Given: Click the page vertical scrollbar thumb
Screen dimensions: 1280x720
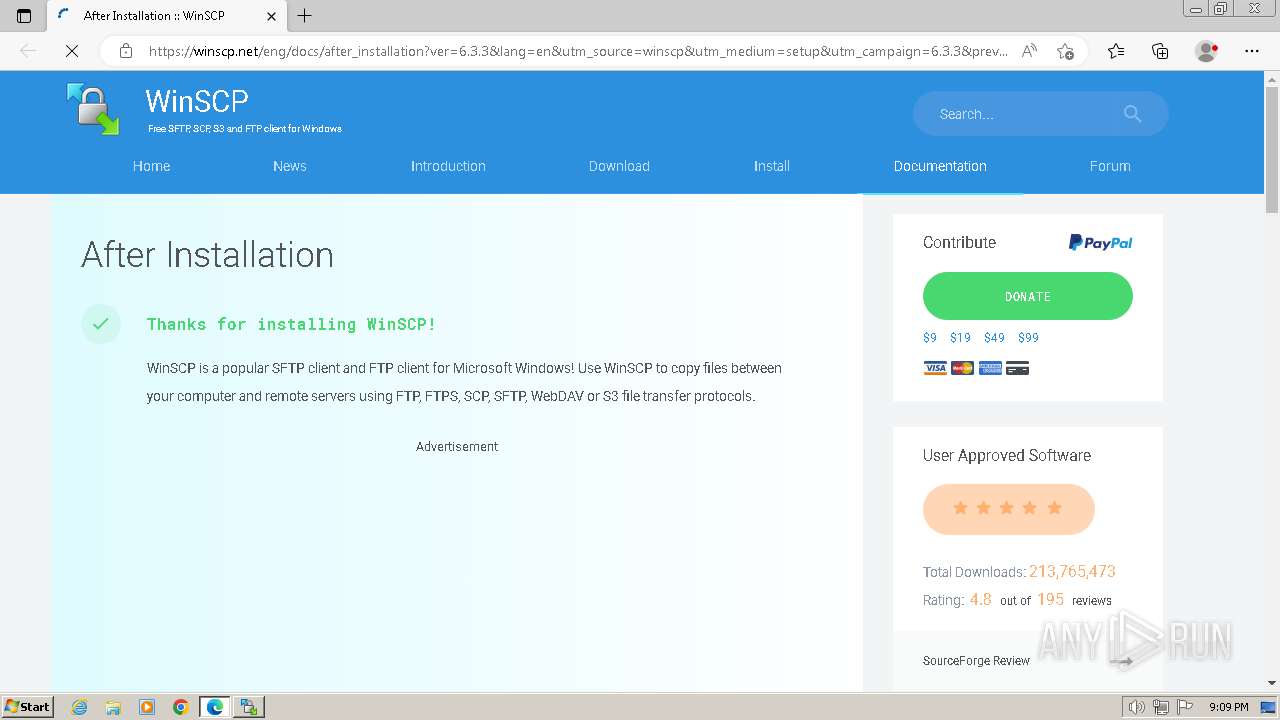Looking at the screenshot, I should [x=1272, y=151].
